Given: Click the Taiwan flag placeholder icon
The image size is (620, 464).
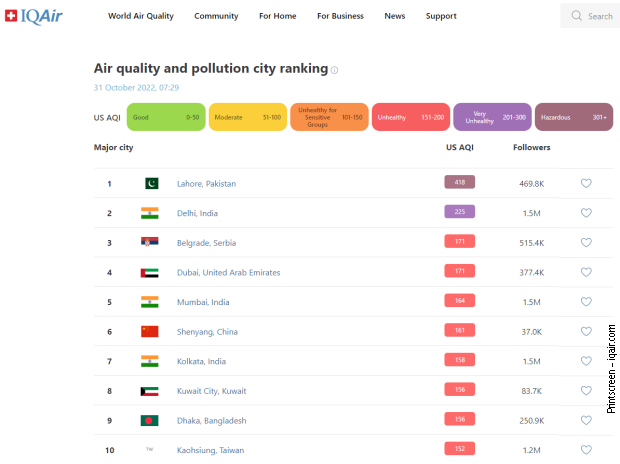Looking at the screenshot, I should (x=149, y=449).
